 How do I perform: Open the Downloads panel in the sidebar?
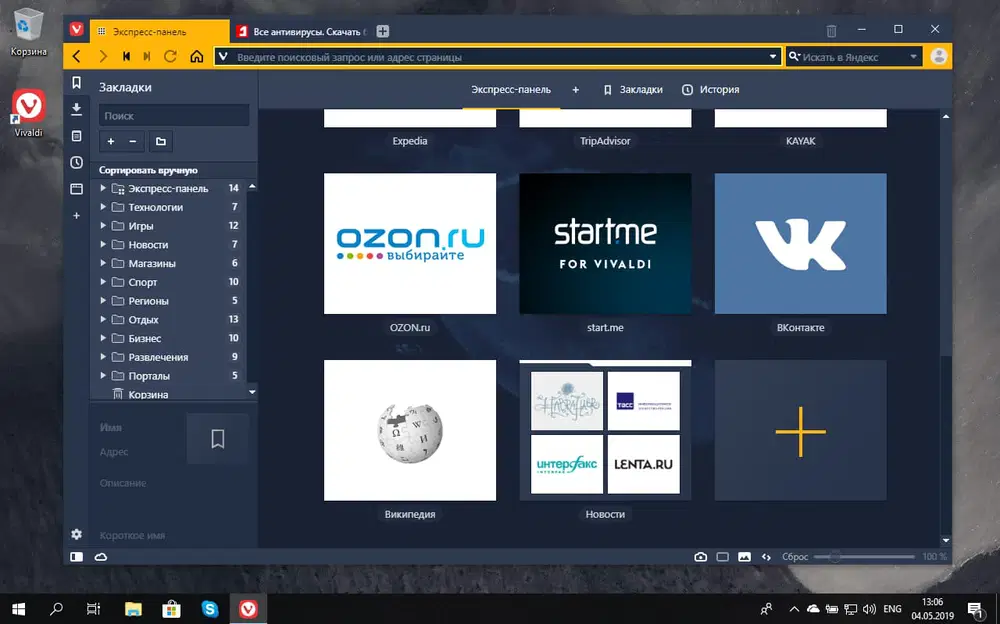point(77,109)
